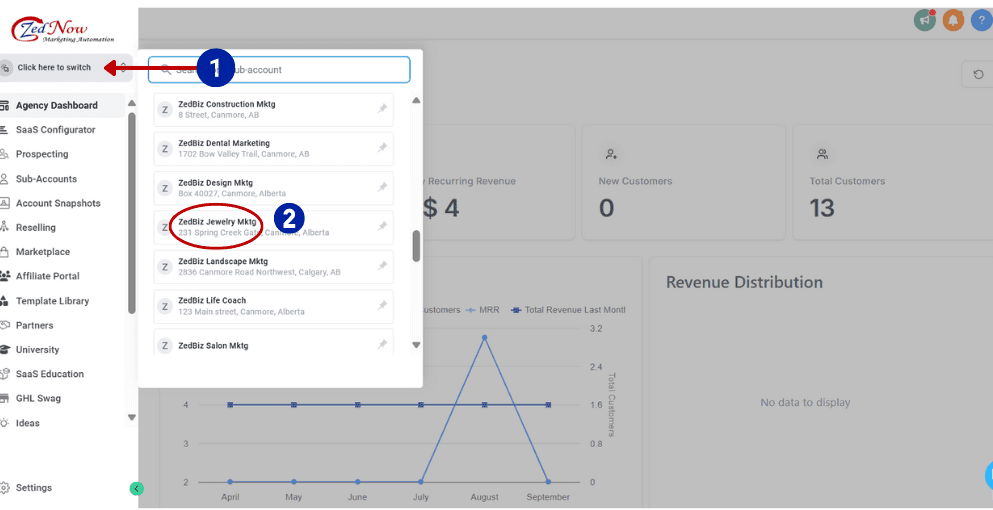Pin ZedBiz Construction Mktg sub-account

382,110
